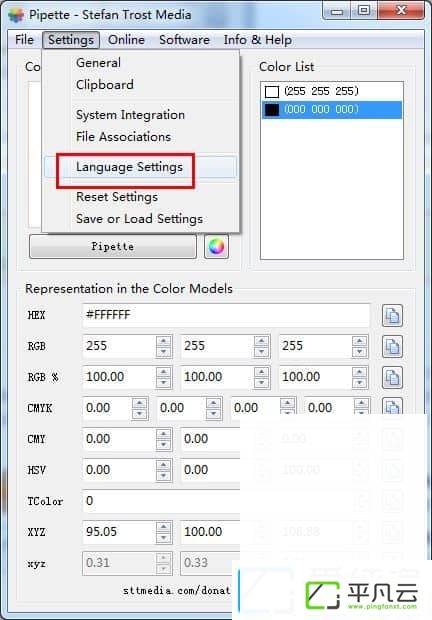Viewport: 432px width, 620px height.
Task: Open the General settings menu entry
Action: tap(98, 63)
